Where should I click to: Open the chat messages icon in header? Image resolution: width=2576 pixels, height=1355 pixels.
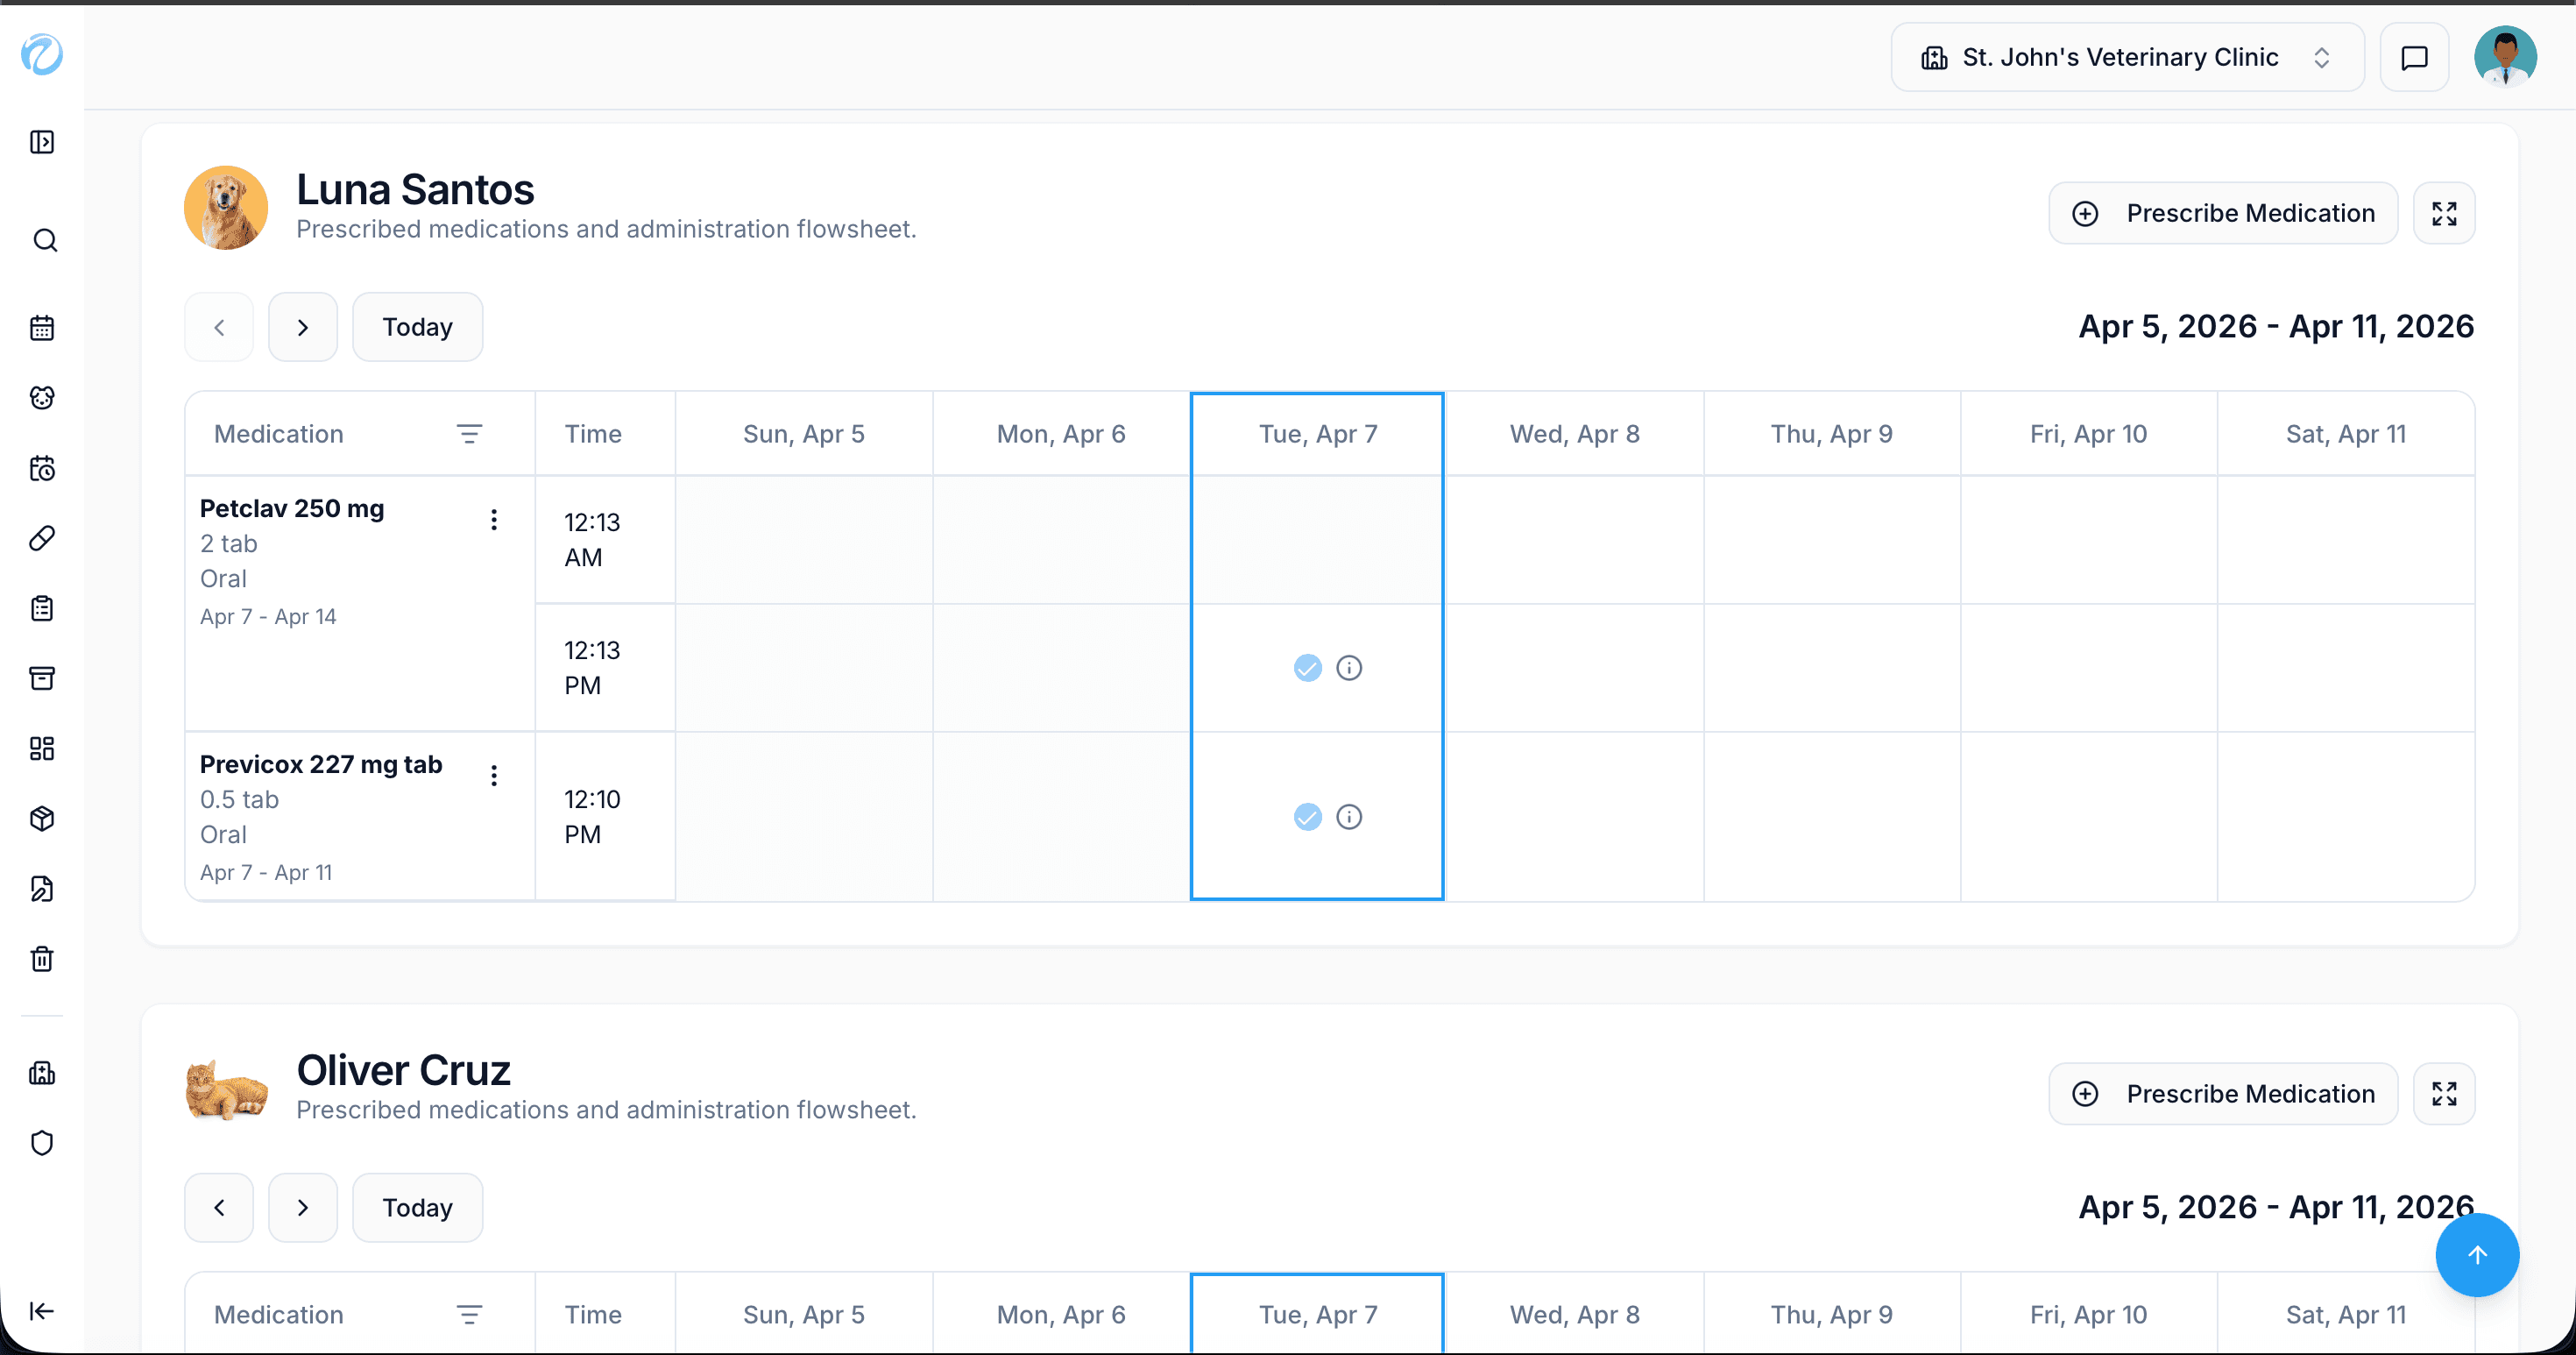click(x=2414, y=57)
